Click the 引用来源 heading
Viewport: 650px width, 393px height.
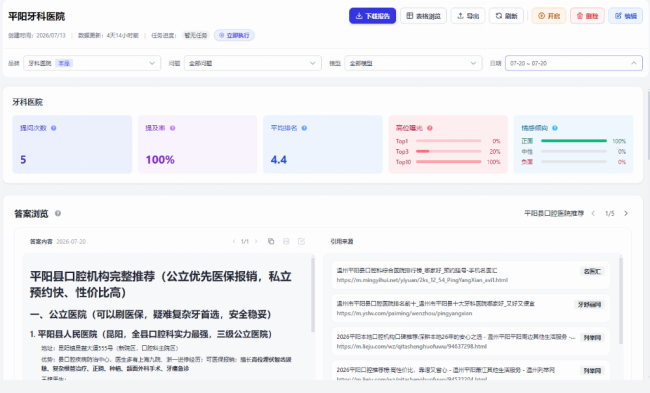pyautogui.click(x=342, y=241)
